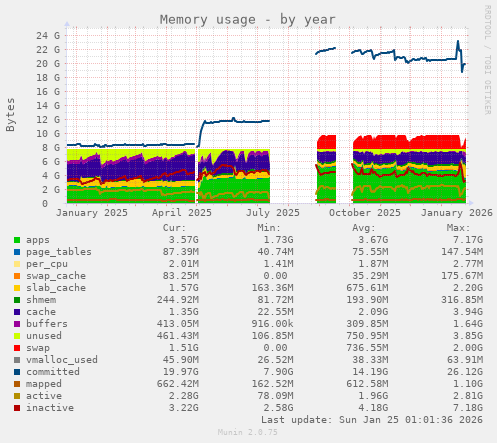Click the 'Bytes' vertical axis label
This screenshot has height=443, width=497.
(x=10, y=115)
